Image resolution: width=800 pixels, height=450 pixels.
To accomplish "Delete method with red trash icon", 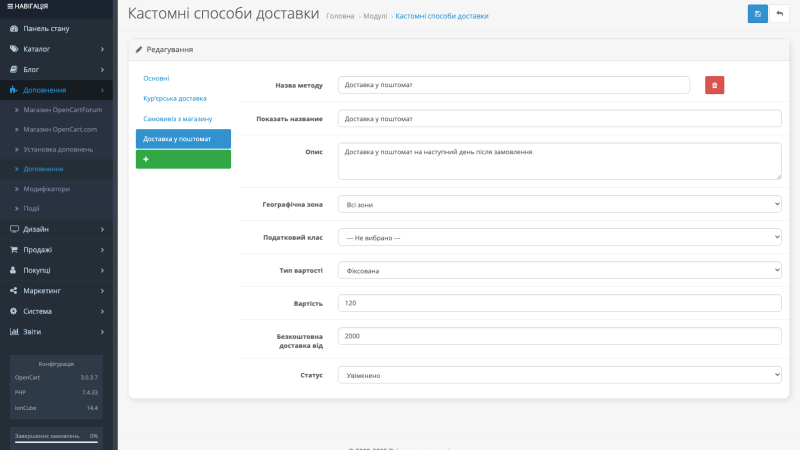I will (714, 85).
